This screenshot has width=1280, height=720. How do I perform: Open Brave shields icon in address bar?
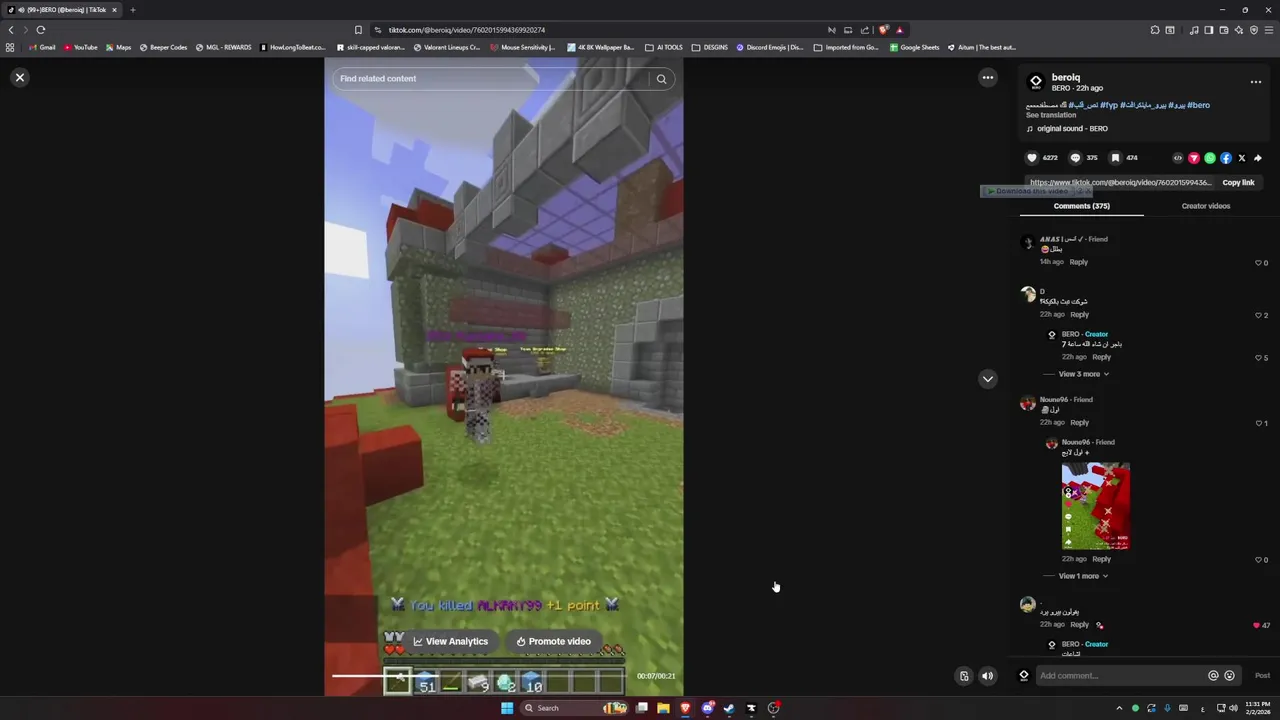click(883, 30)
